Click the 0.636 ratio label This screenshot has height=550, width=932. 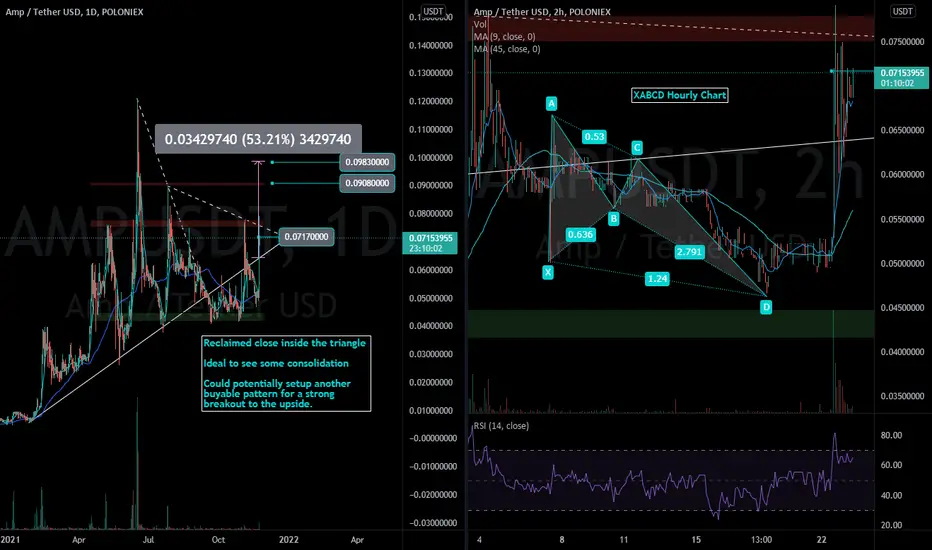tap(580, 234)
